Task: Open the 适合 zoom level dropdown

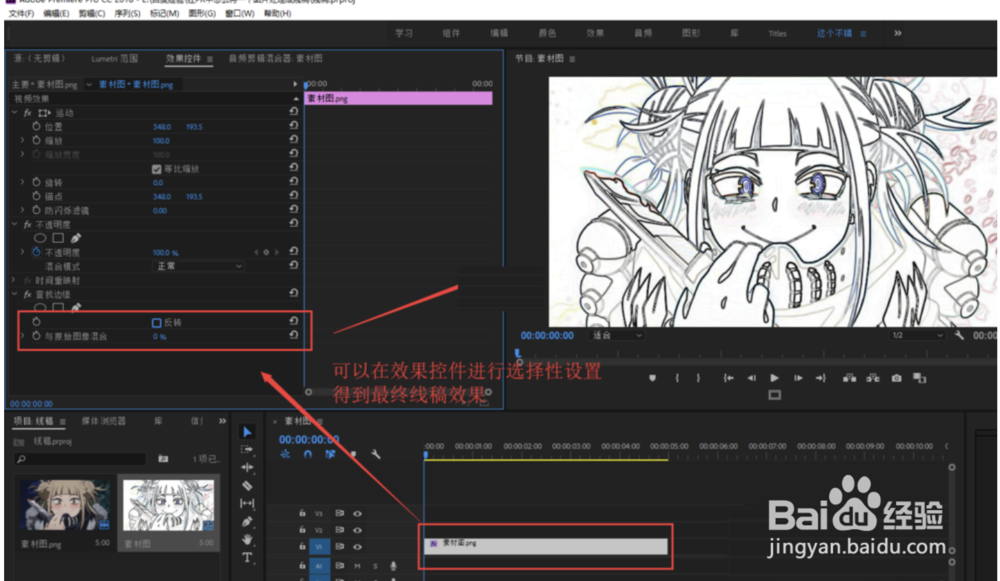Action: click(616, 335)
